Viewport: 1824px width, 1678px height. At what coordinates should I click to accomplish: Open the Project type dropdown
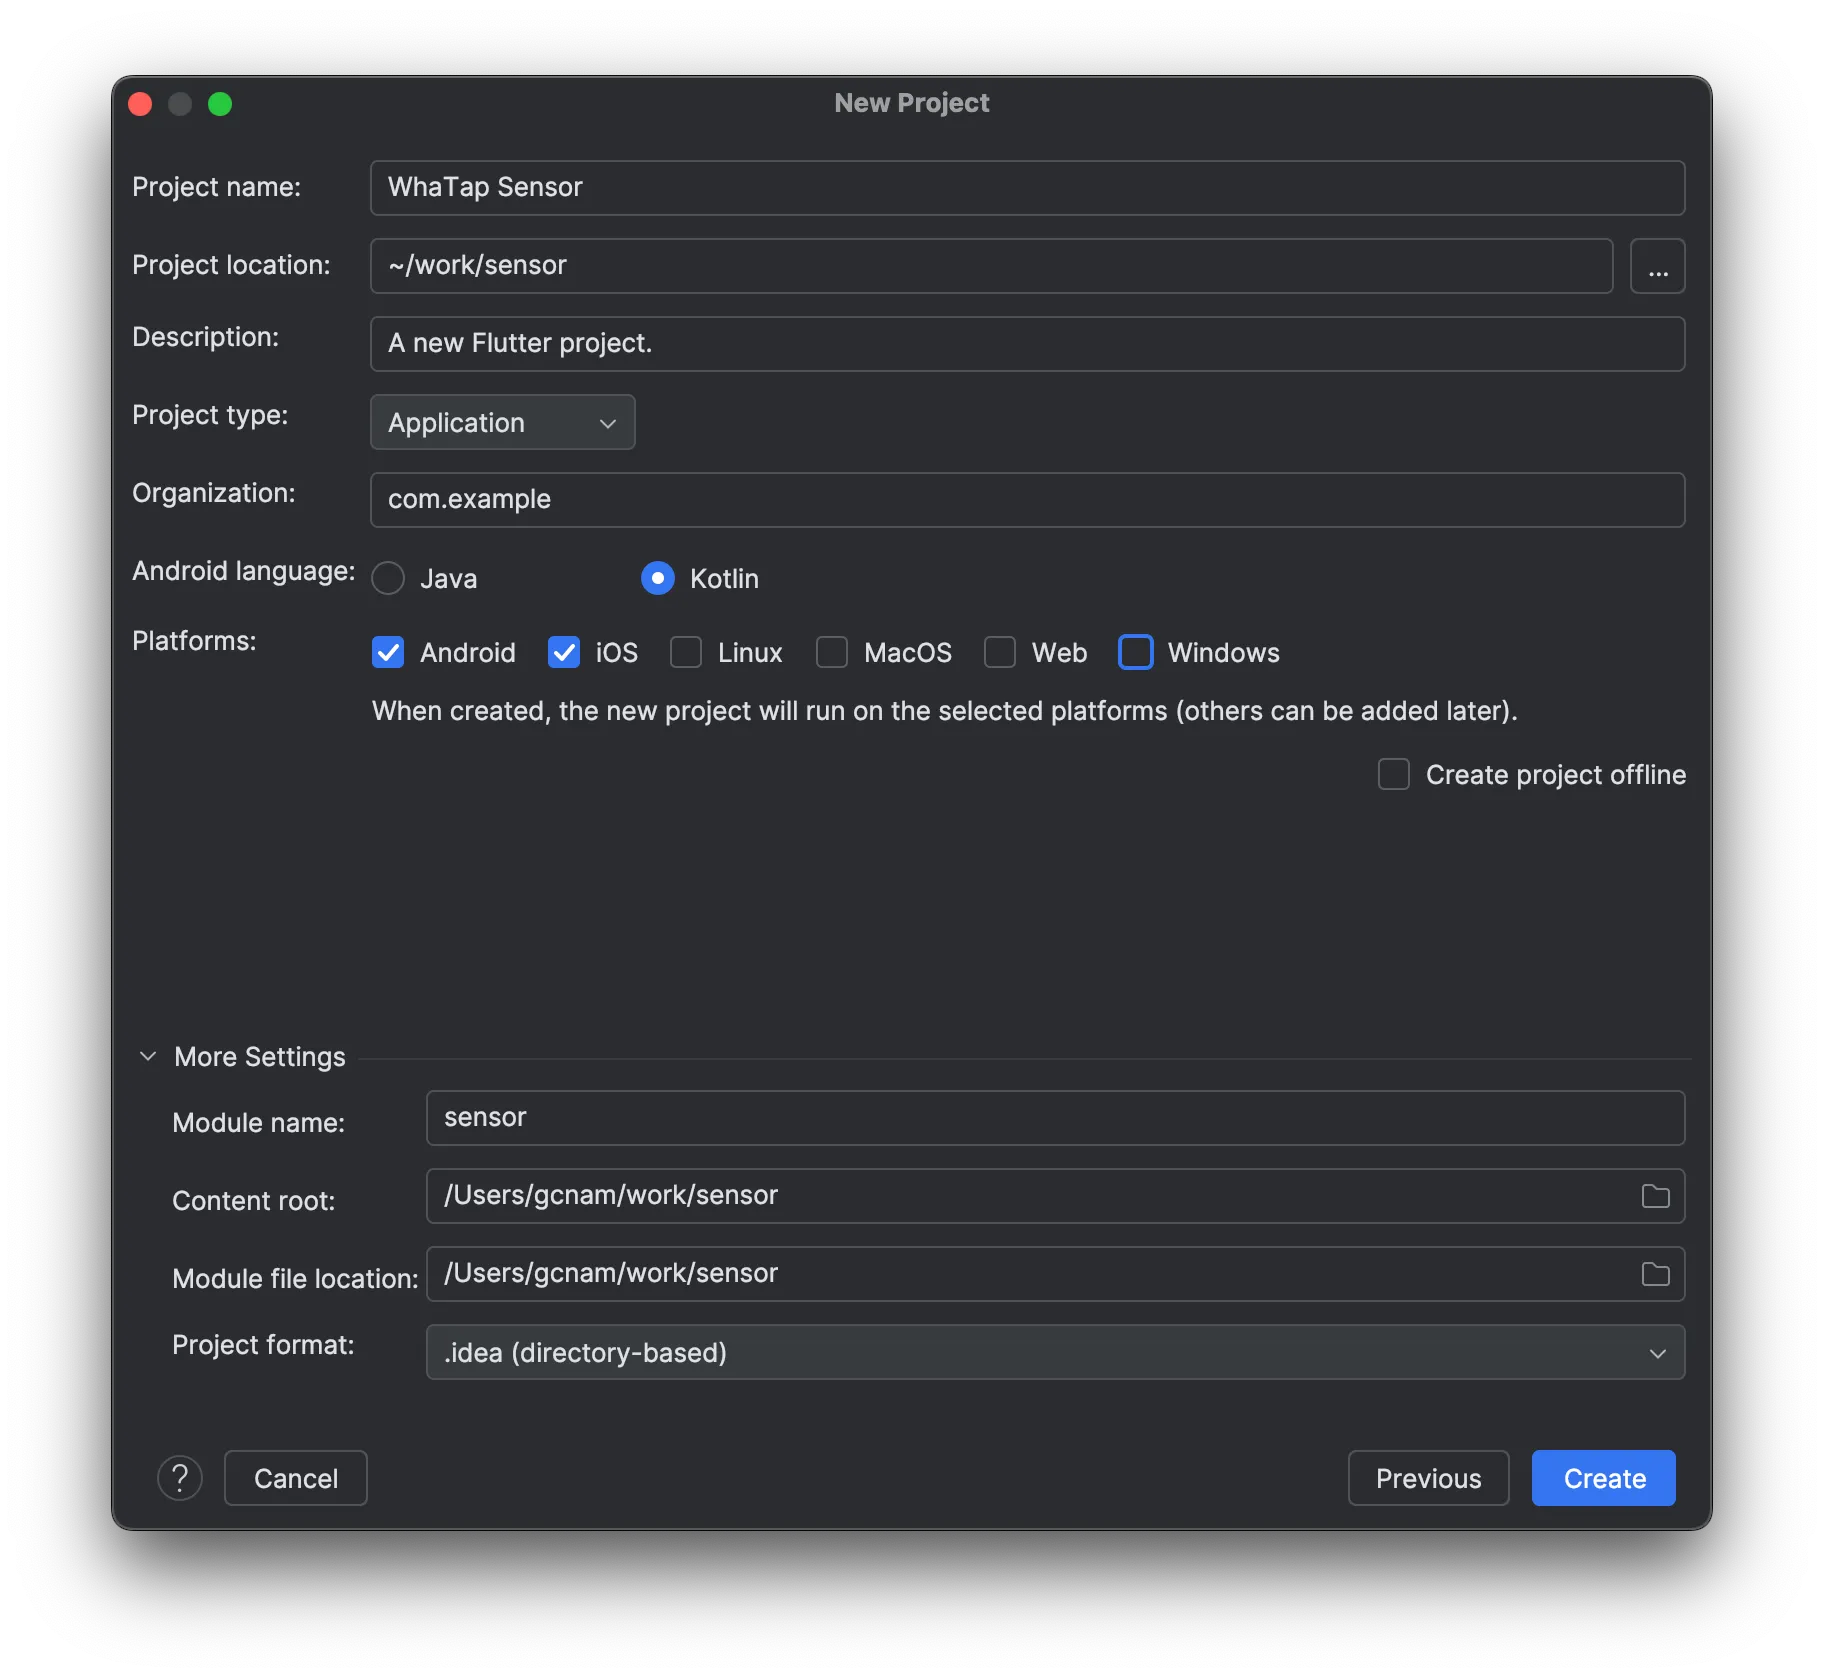(503, 422)
